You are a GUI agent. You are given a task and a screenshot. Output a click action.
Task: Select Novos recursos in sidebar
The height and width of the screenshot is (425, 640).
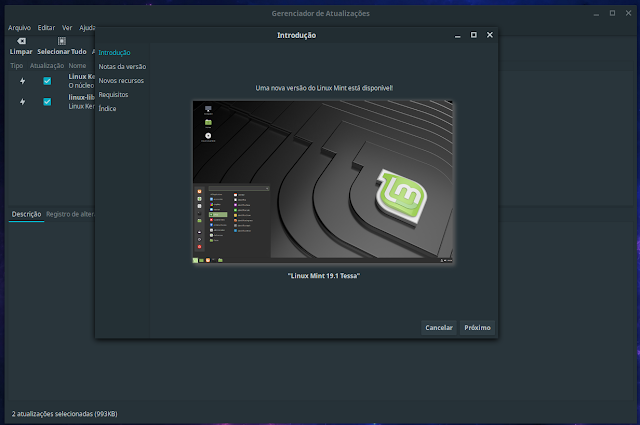pos(121,80)
